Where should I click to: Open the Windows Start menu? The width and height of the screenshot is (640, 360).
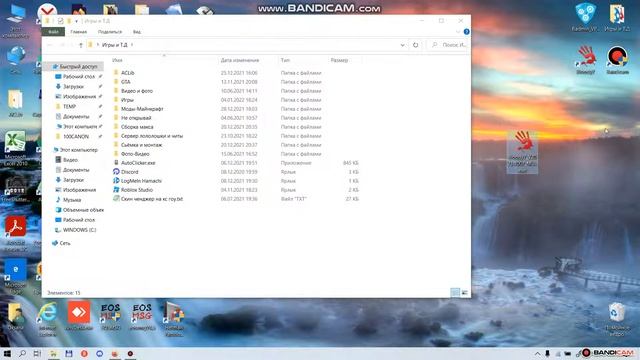pyautogui.click(x=7, y=353)
